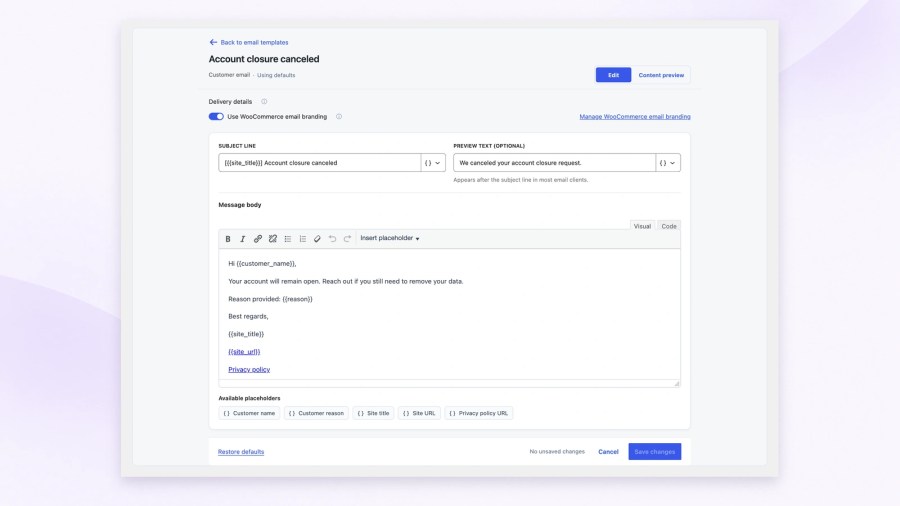
Task: Go back to email templates
Action: [254, 42]
